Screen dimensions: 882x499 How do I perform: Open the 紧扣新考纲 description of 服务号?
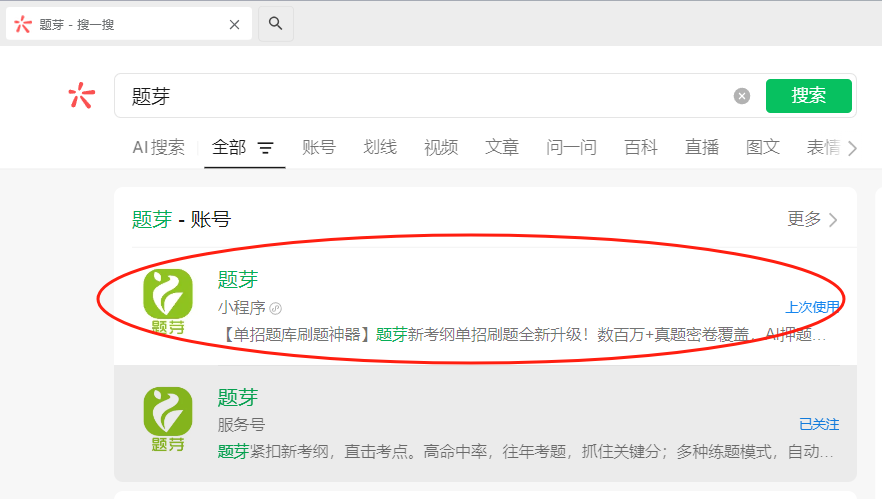(x=525, y=452)
